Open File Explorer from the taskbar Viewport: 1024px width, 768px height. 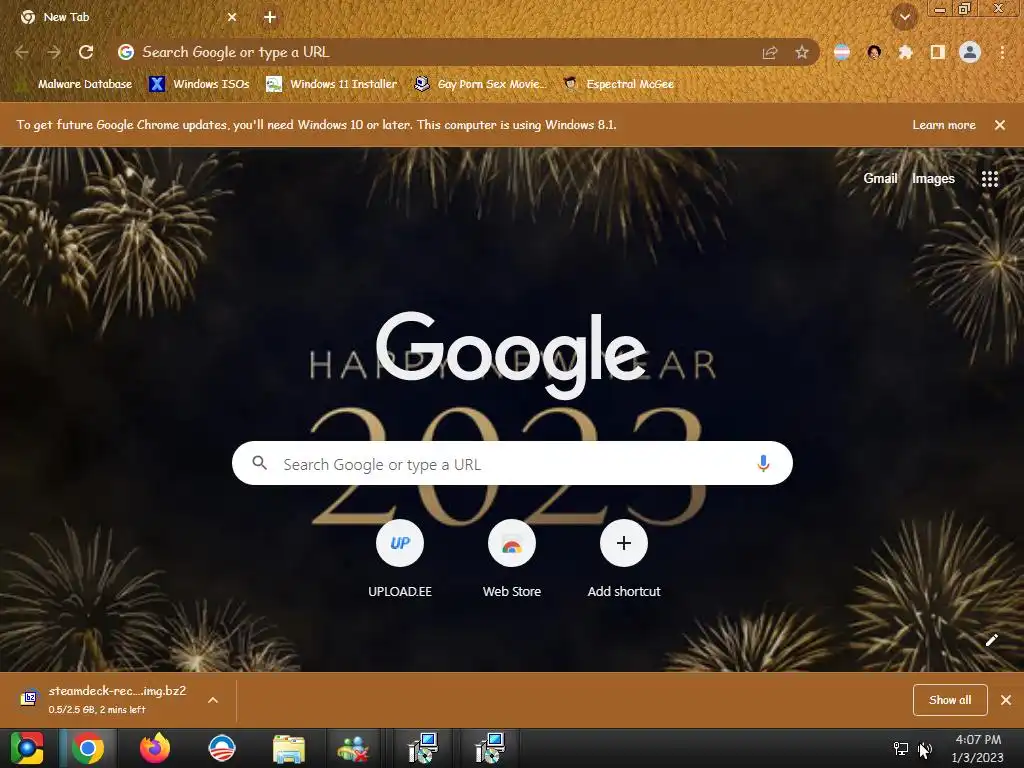click(x=289, y=749)
